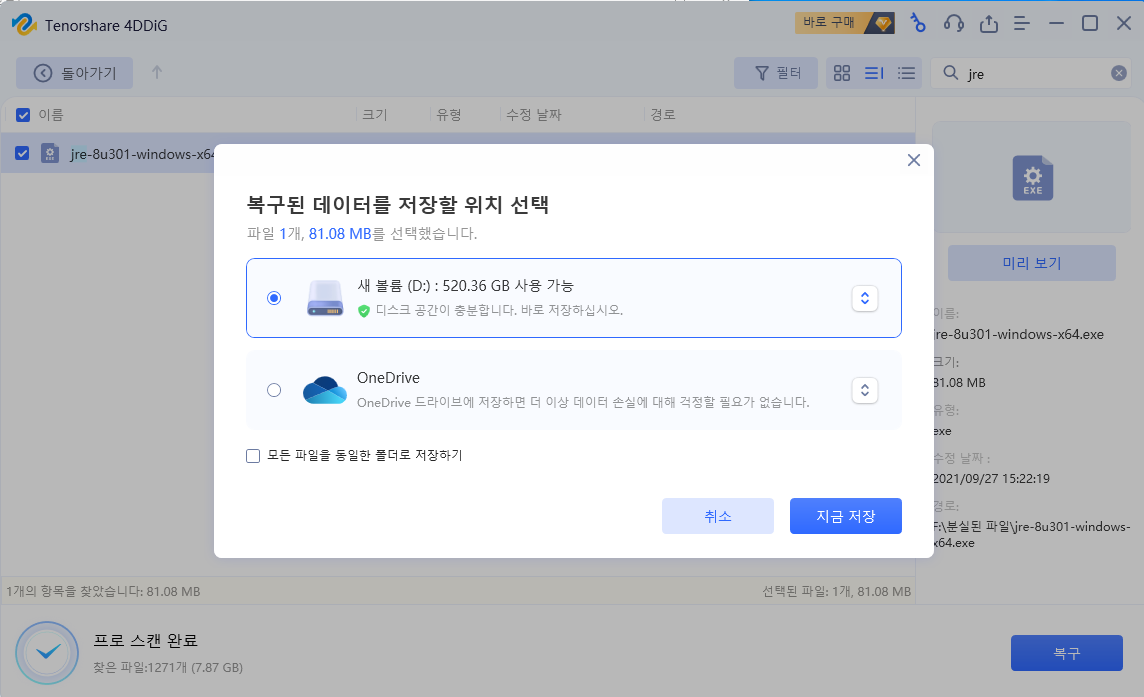
Task: Click the D: drive disk icon
Action: 325,298
